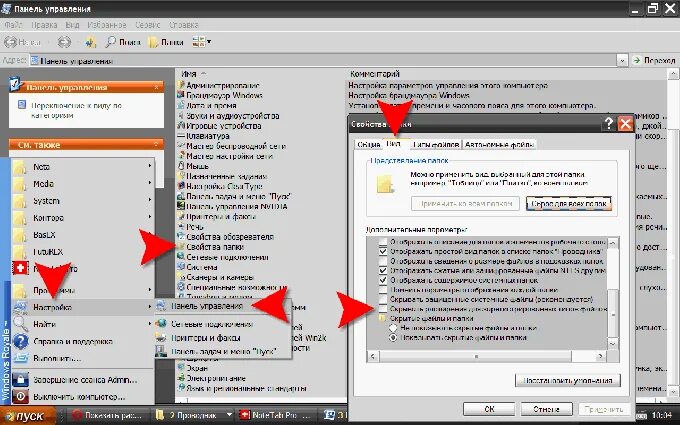
Task: Open Экран item in the list
Action: (x=197, y=368)
